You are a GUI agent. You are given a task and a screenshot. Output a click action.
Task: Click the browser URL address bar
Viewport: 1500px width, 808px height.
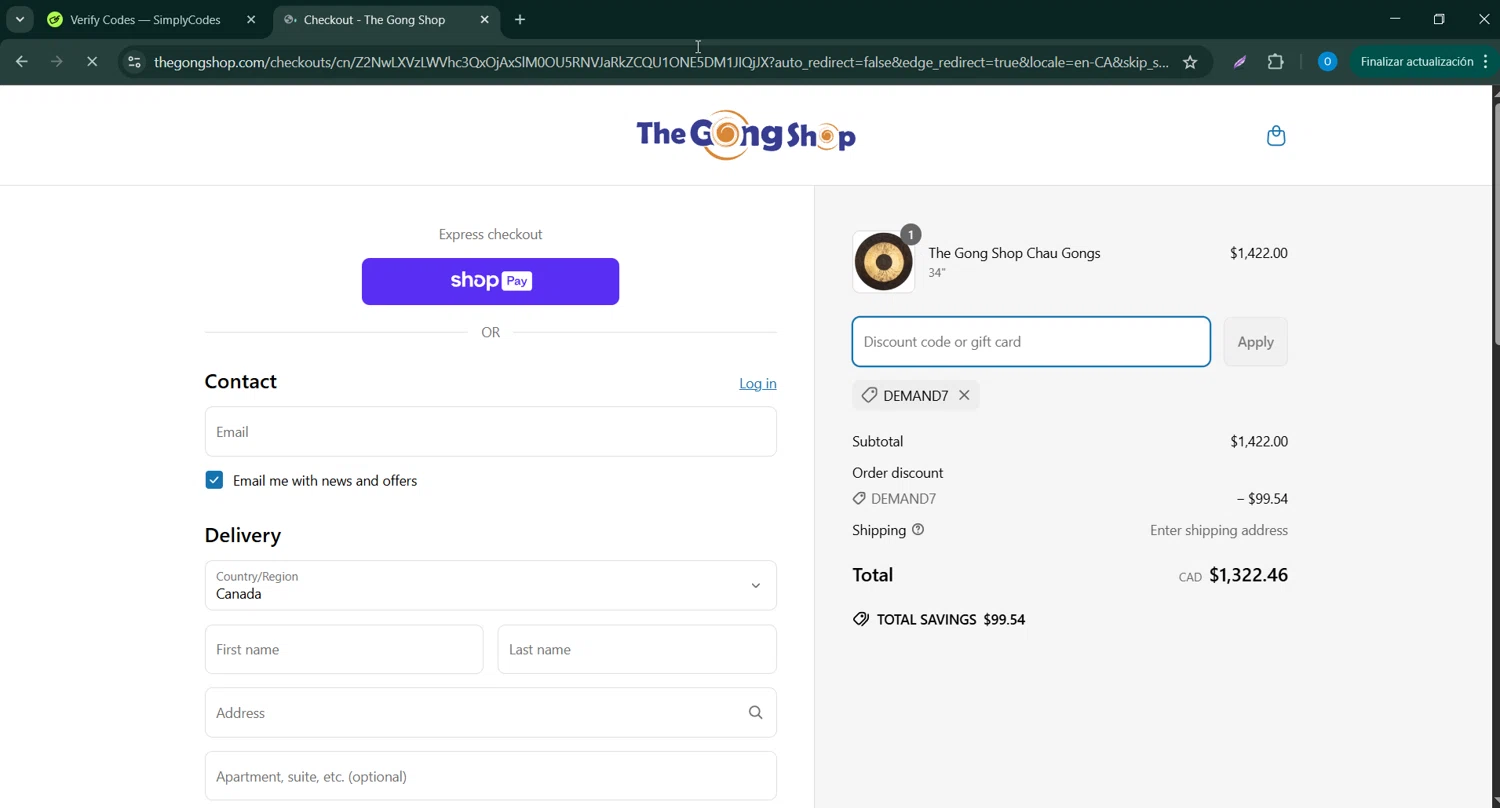[660, 62]
